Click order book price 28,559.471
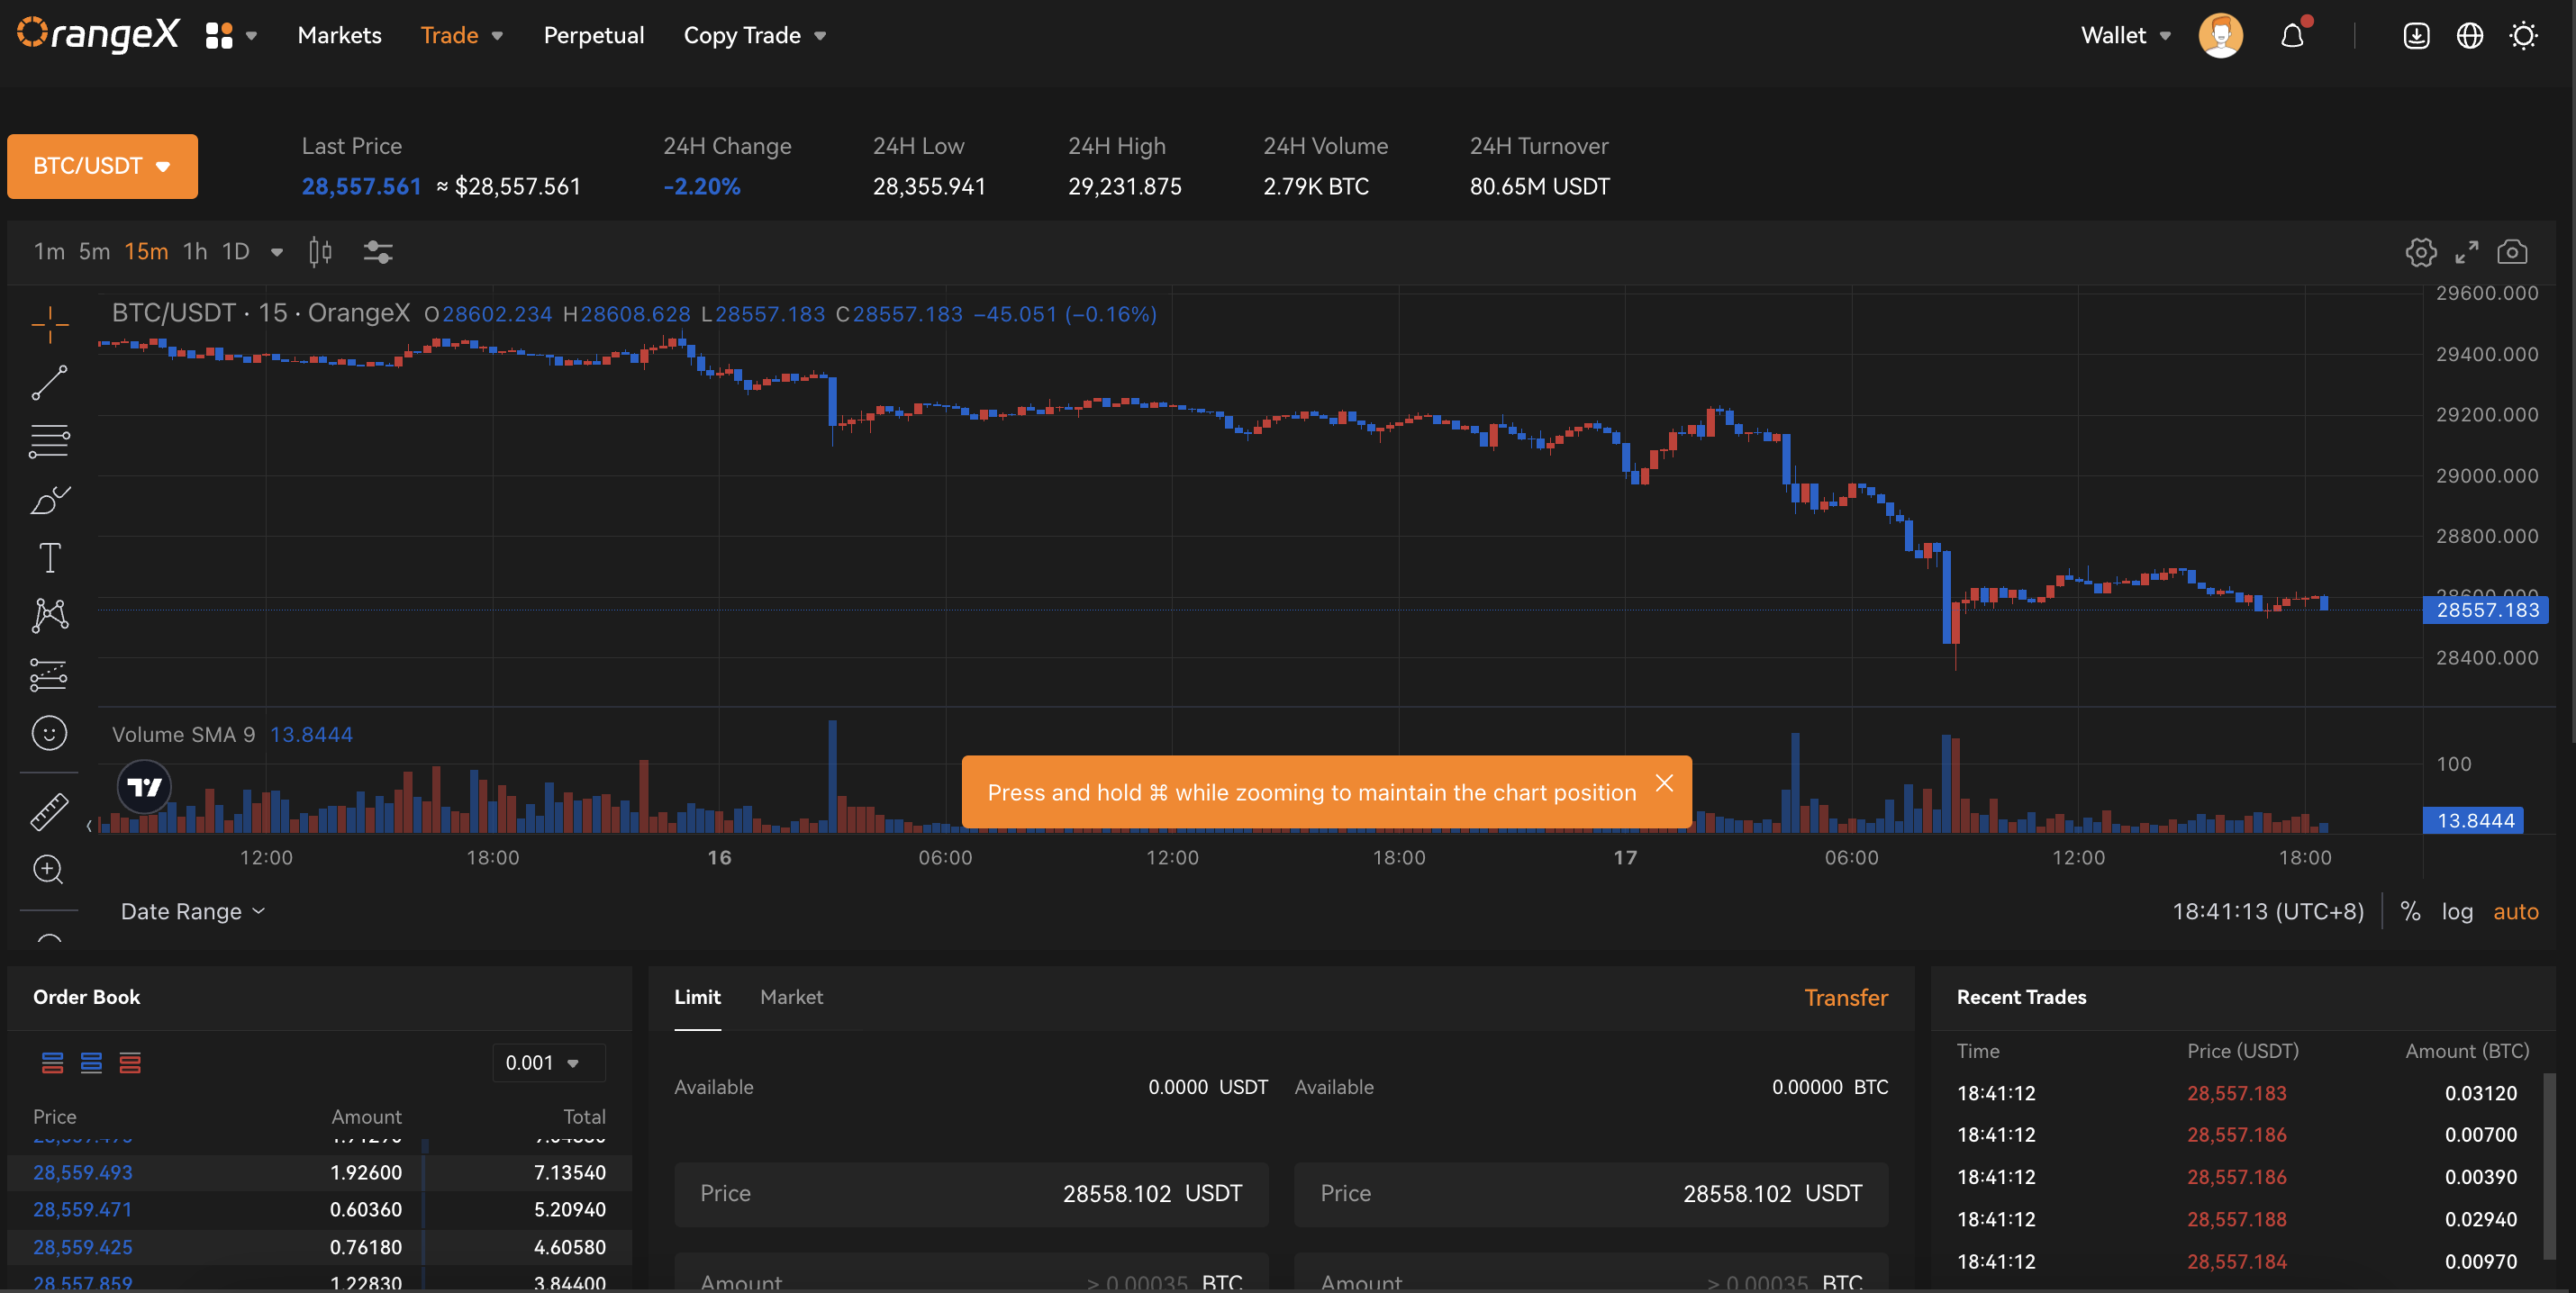2576x1293 pixels. [x=82, y=1209]
